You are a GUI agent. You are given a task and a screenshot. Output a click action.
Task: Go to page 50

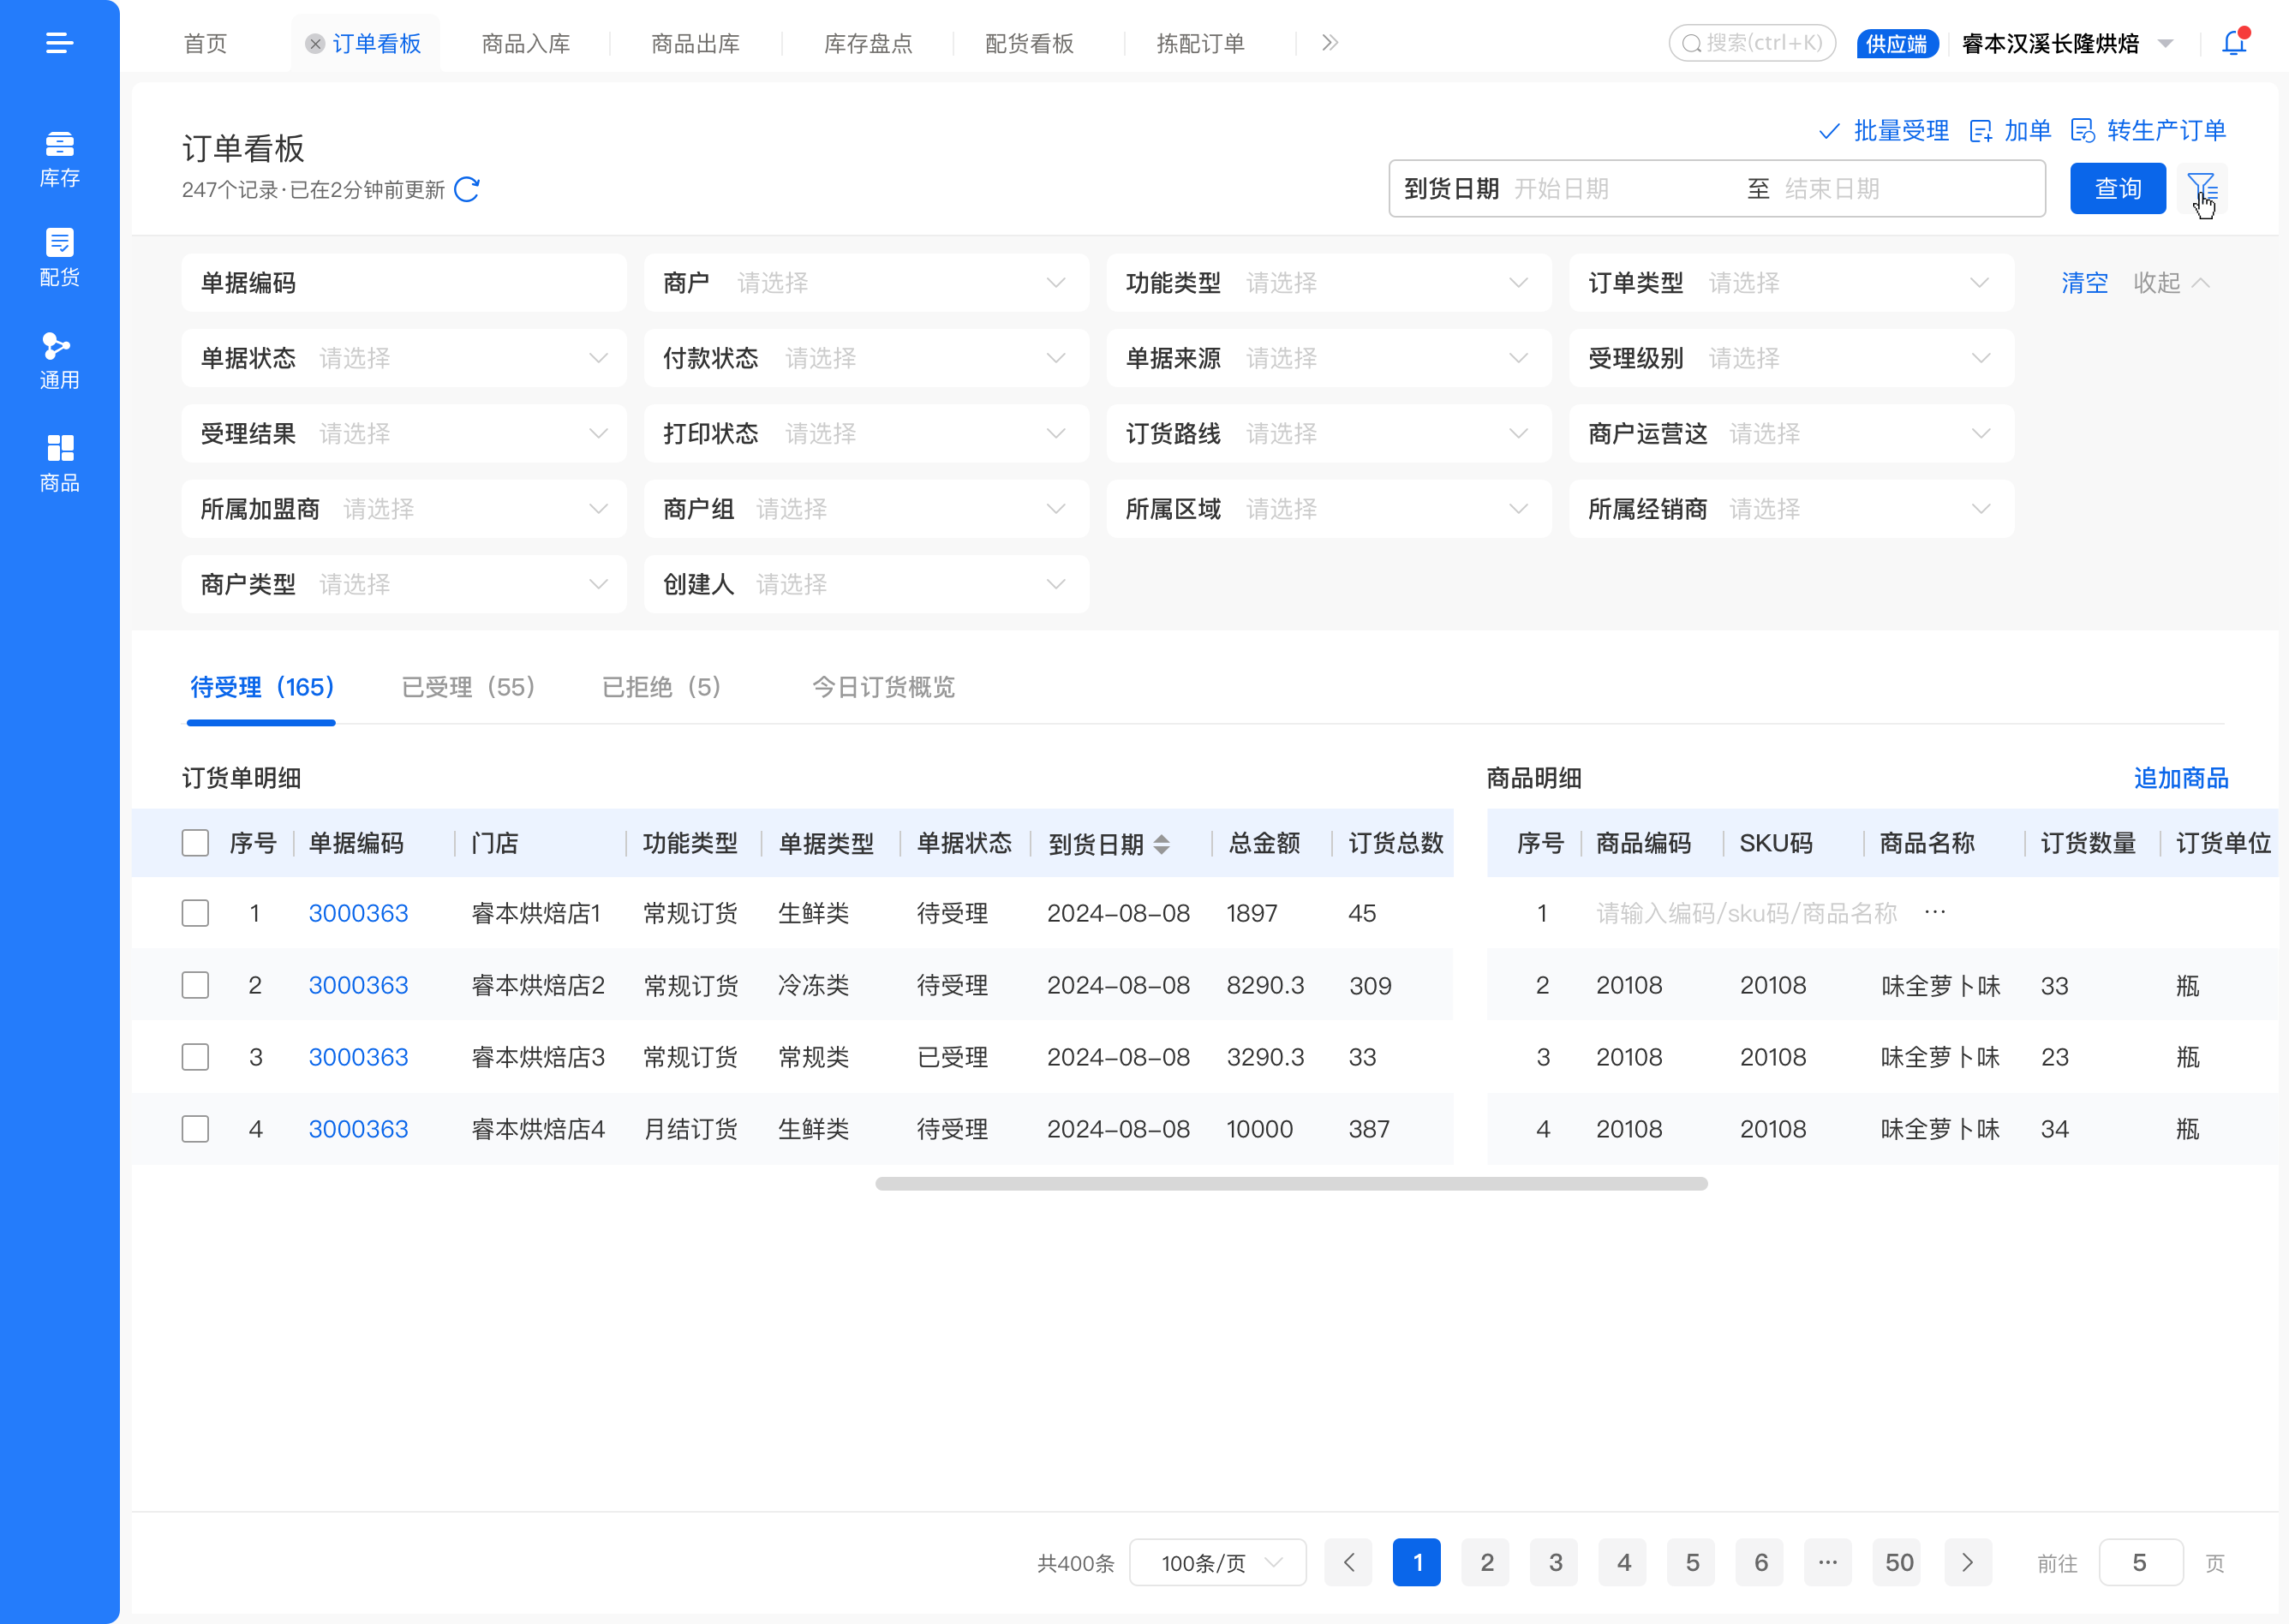tap(1898, 1562)
